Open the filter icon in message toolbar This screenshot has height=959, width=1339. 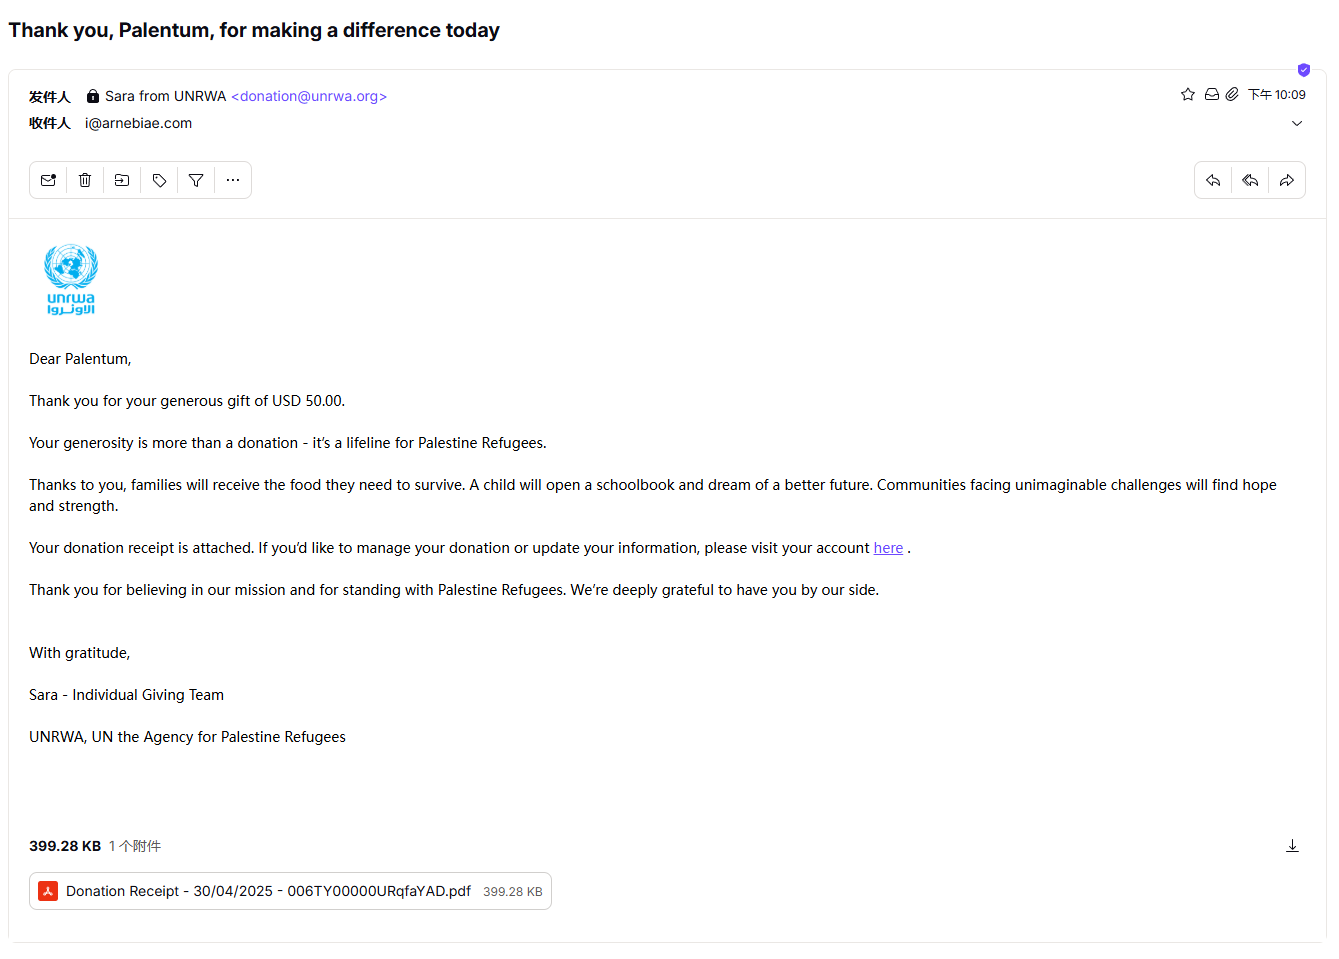coord(196,180)
